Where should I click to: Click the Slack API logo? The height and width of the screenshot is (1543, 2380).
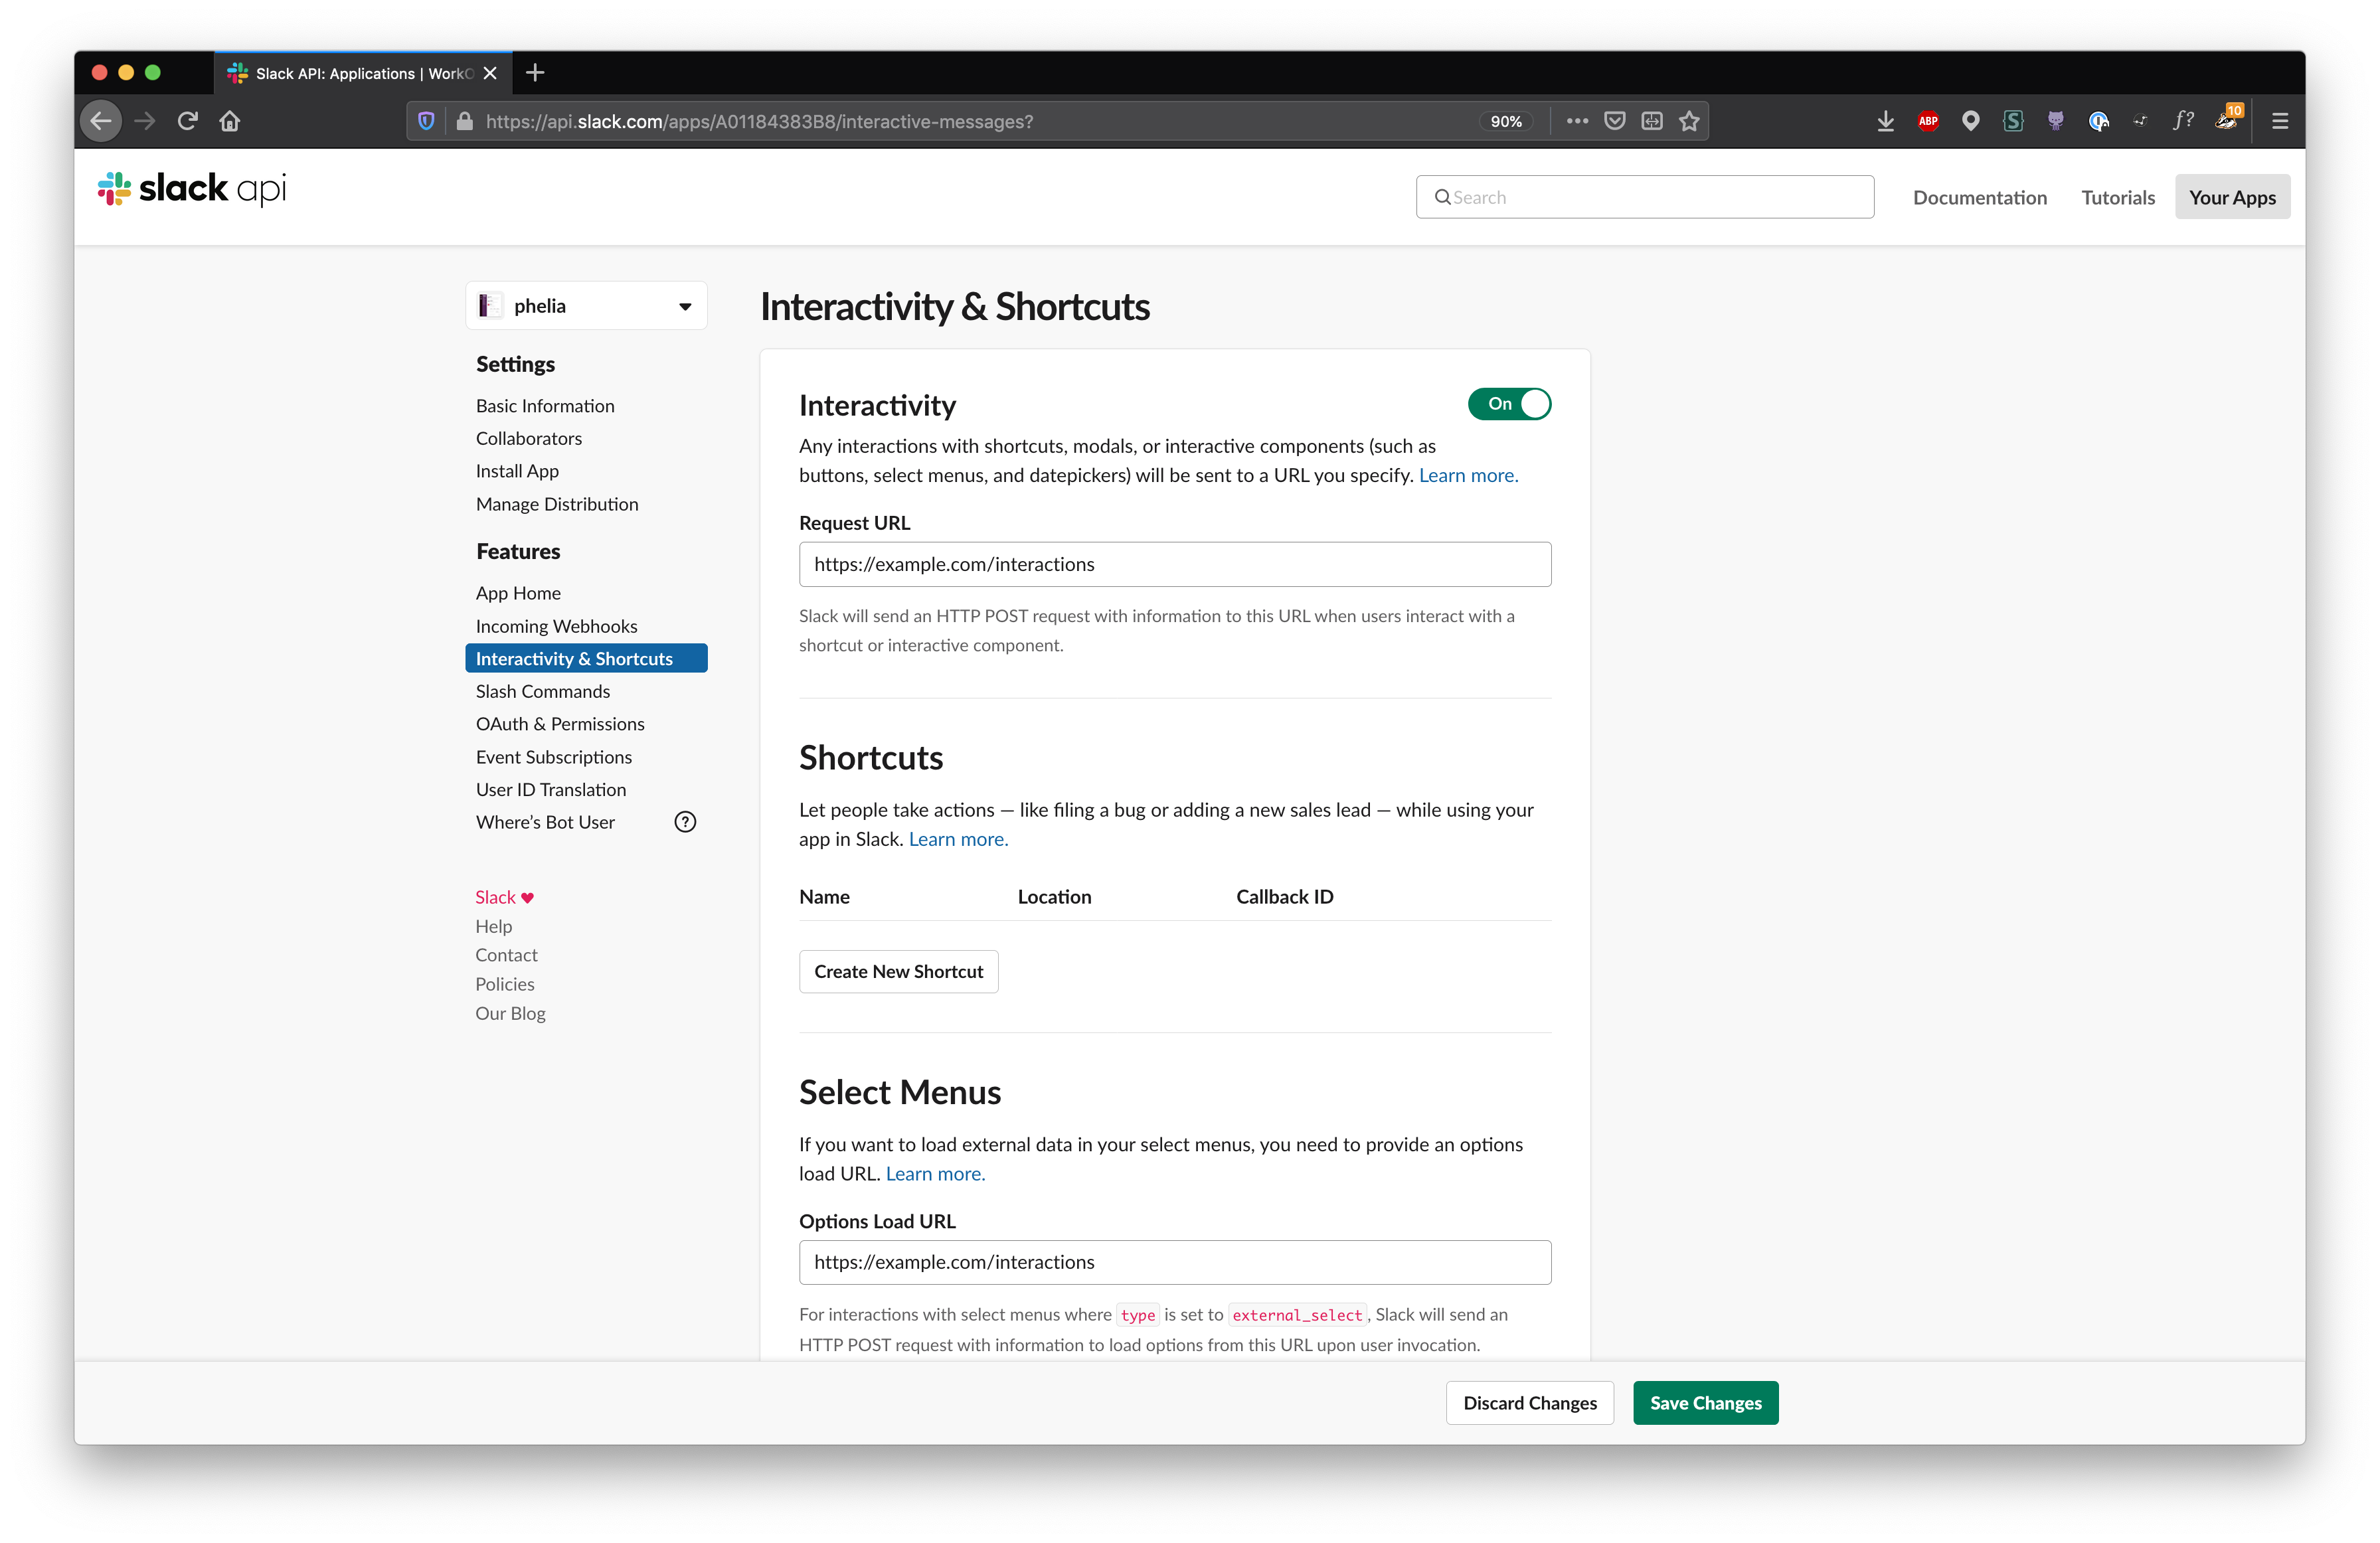point(192,188)
